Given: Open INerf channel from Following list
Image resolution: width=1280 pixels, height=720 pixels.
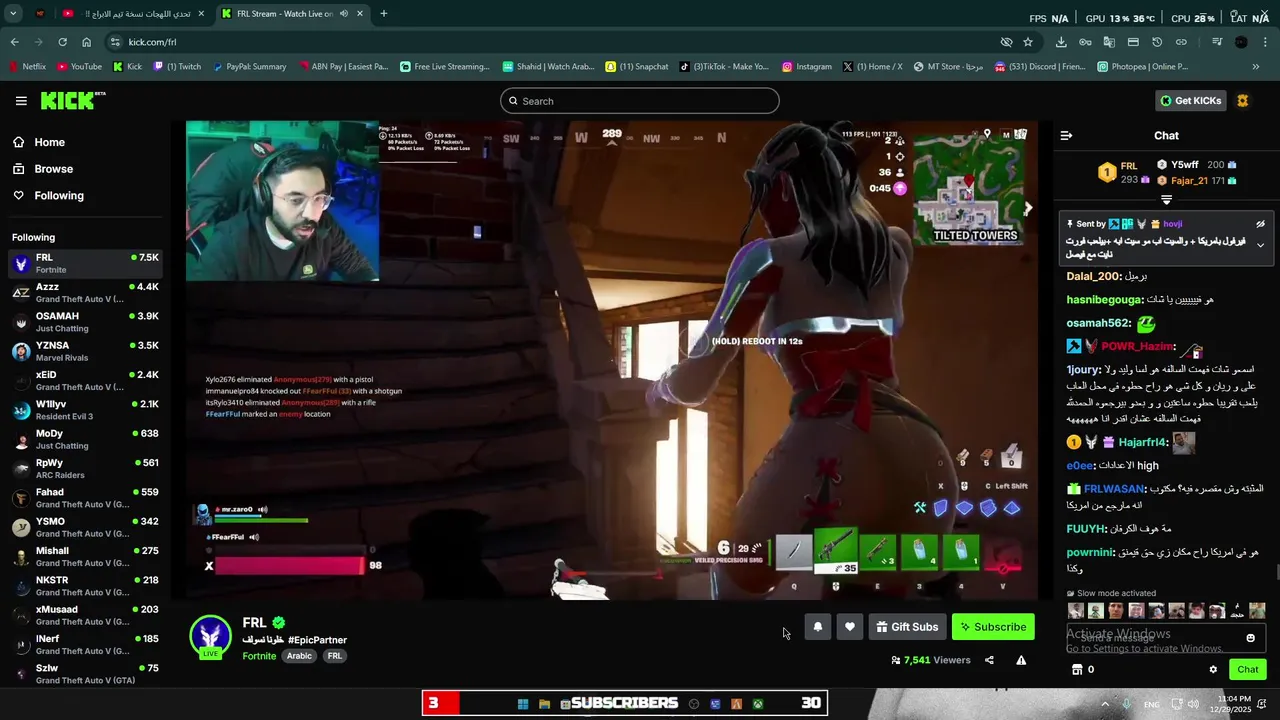Looking at the screenshot, I should [85, 645].
